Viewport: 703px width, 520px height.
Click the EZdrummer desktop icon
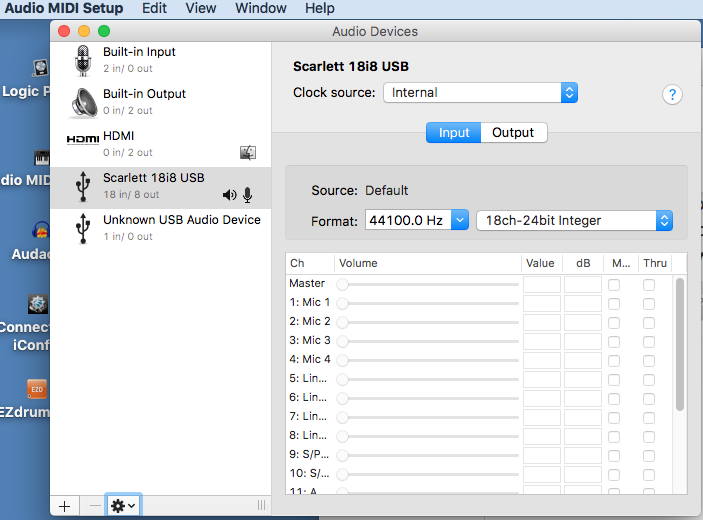[x=37, y=389]
